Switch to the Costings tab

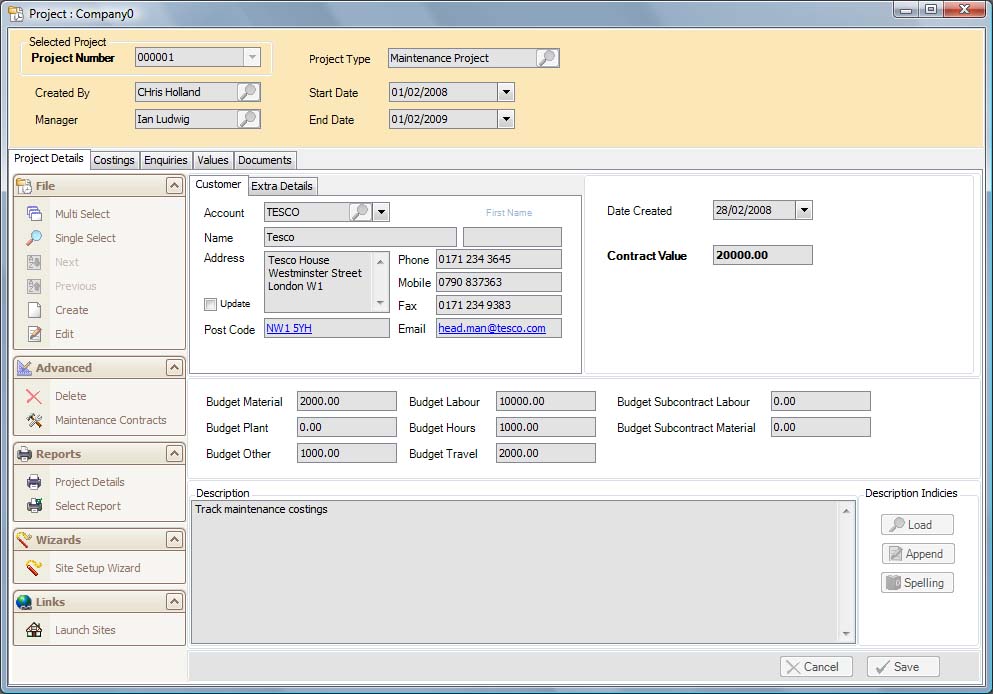point(114,160)
